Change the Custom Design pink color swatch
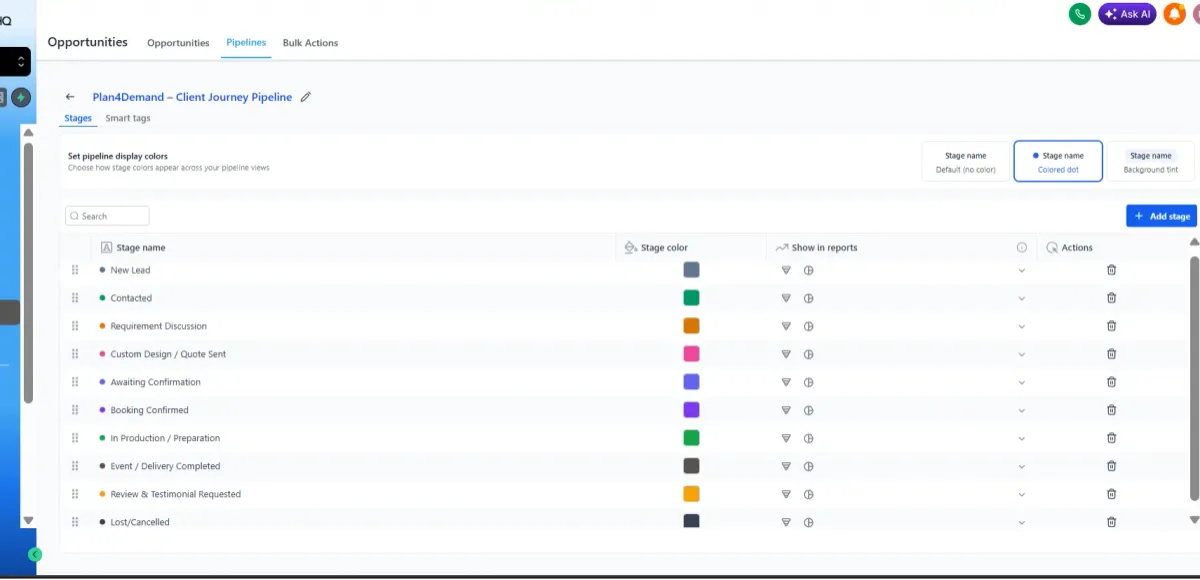Viewport: 1200px width, 580px height. pos(691,354)
